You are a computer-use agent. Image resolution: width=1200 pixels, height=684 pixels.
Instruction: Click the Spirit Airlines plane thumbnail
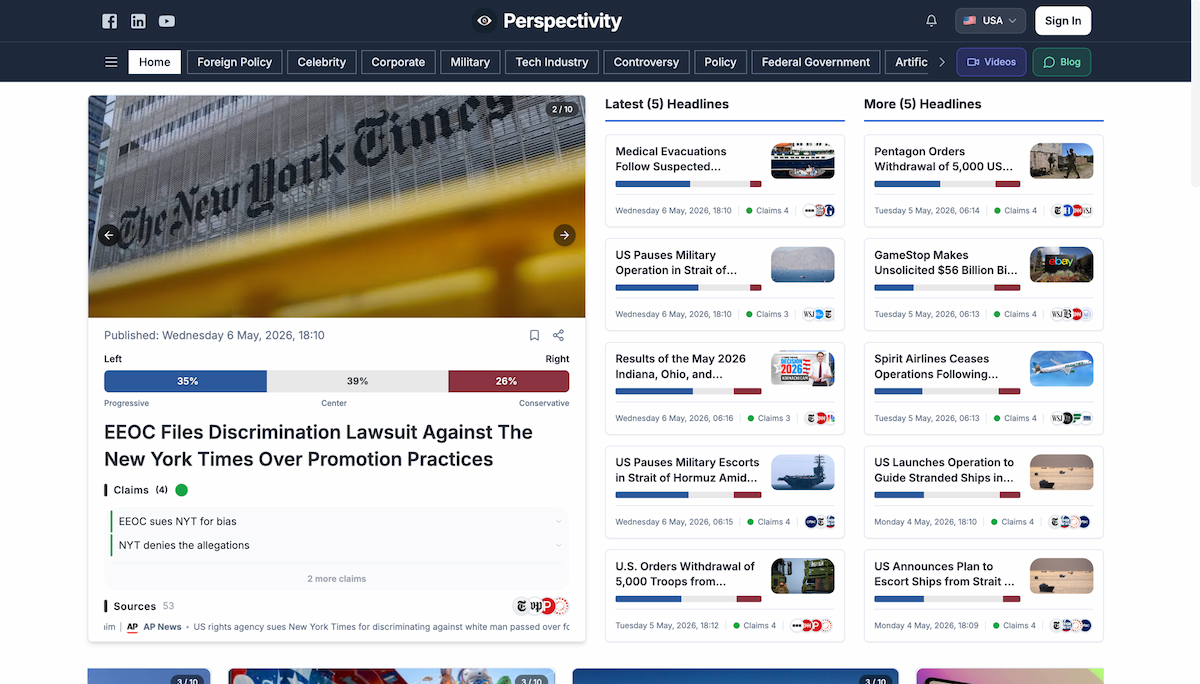(x=1061, y=369)
